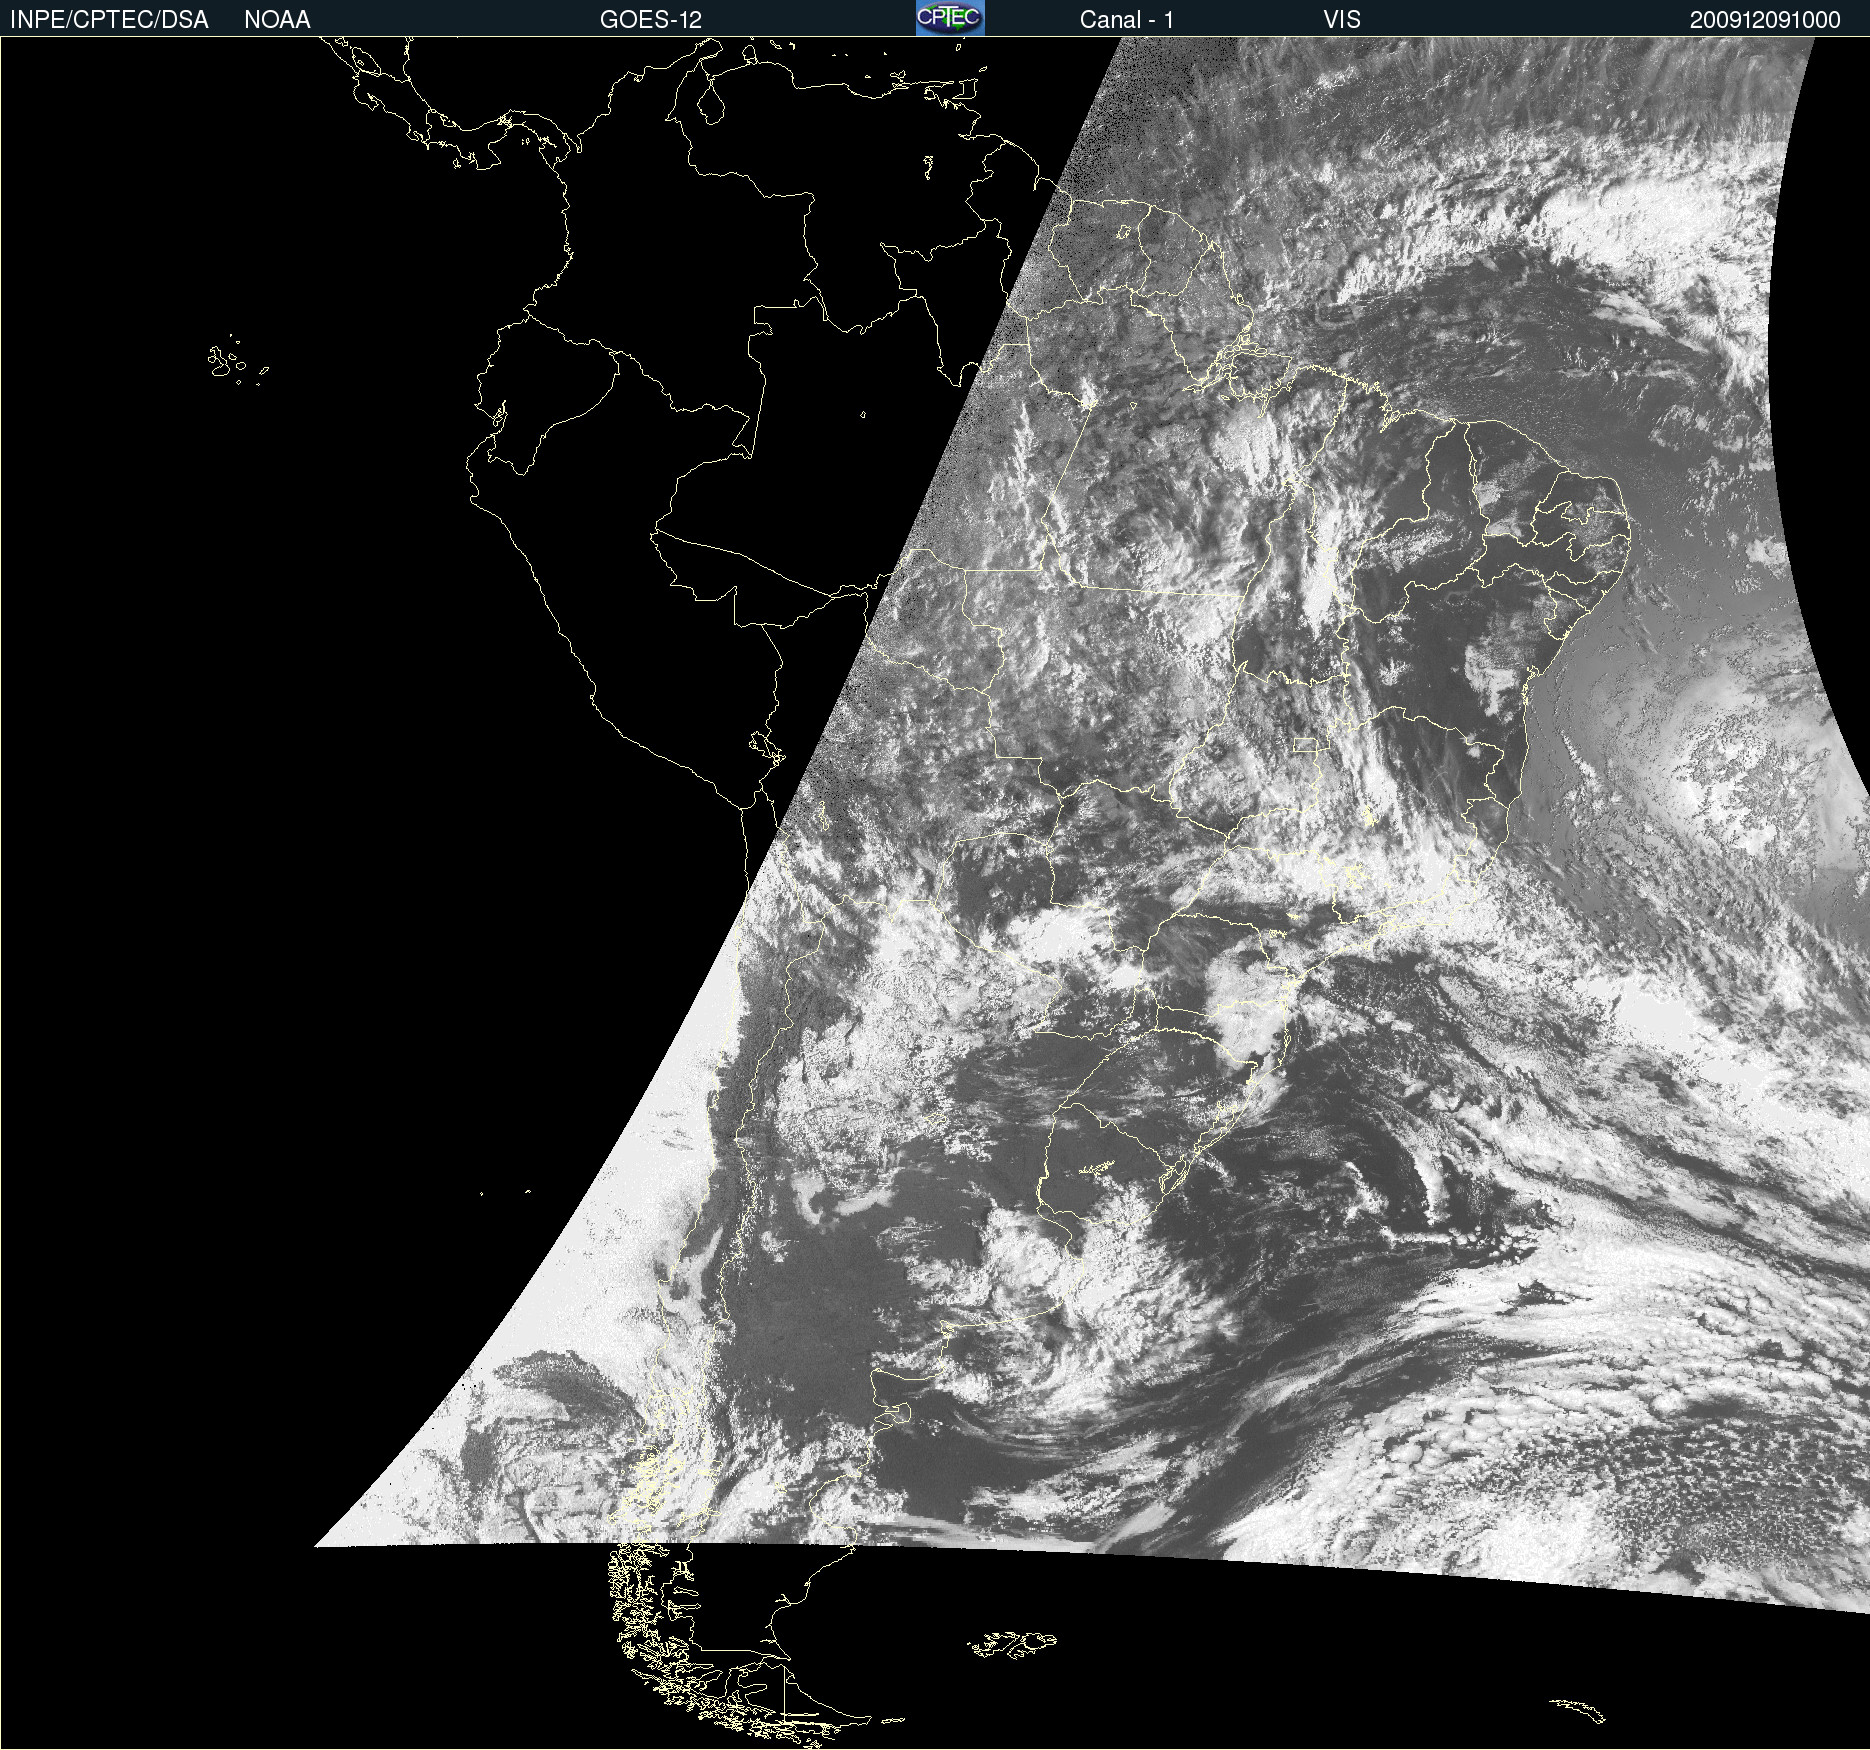The height and width of the screenshot is (1750, 1870).
Task: Click the GOES-12 satellite label
Action: pos(651,20)
